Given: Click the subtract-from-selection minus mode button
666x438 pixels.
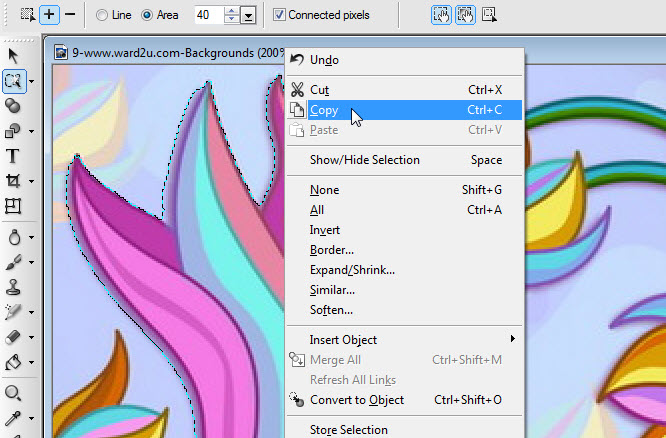Looking at the screenshot, I should tap(70, 15).
